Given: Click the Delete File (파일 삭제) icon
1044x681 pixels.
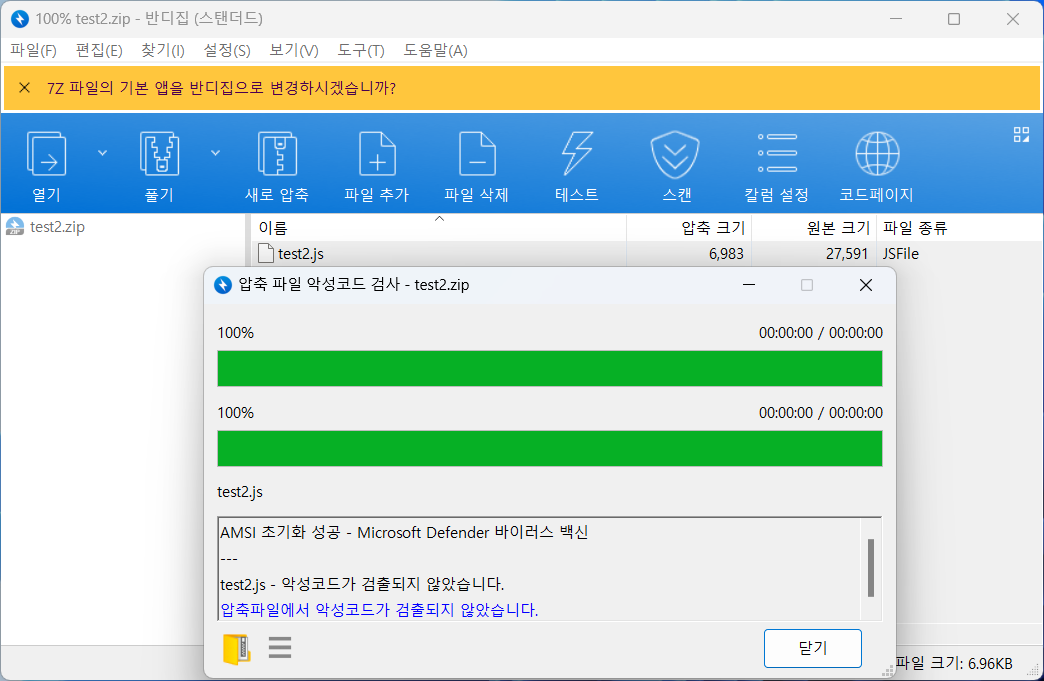Looking at the screenshot, I should 477,155.
